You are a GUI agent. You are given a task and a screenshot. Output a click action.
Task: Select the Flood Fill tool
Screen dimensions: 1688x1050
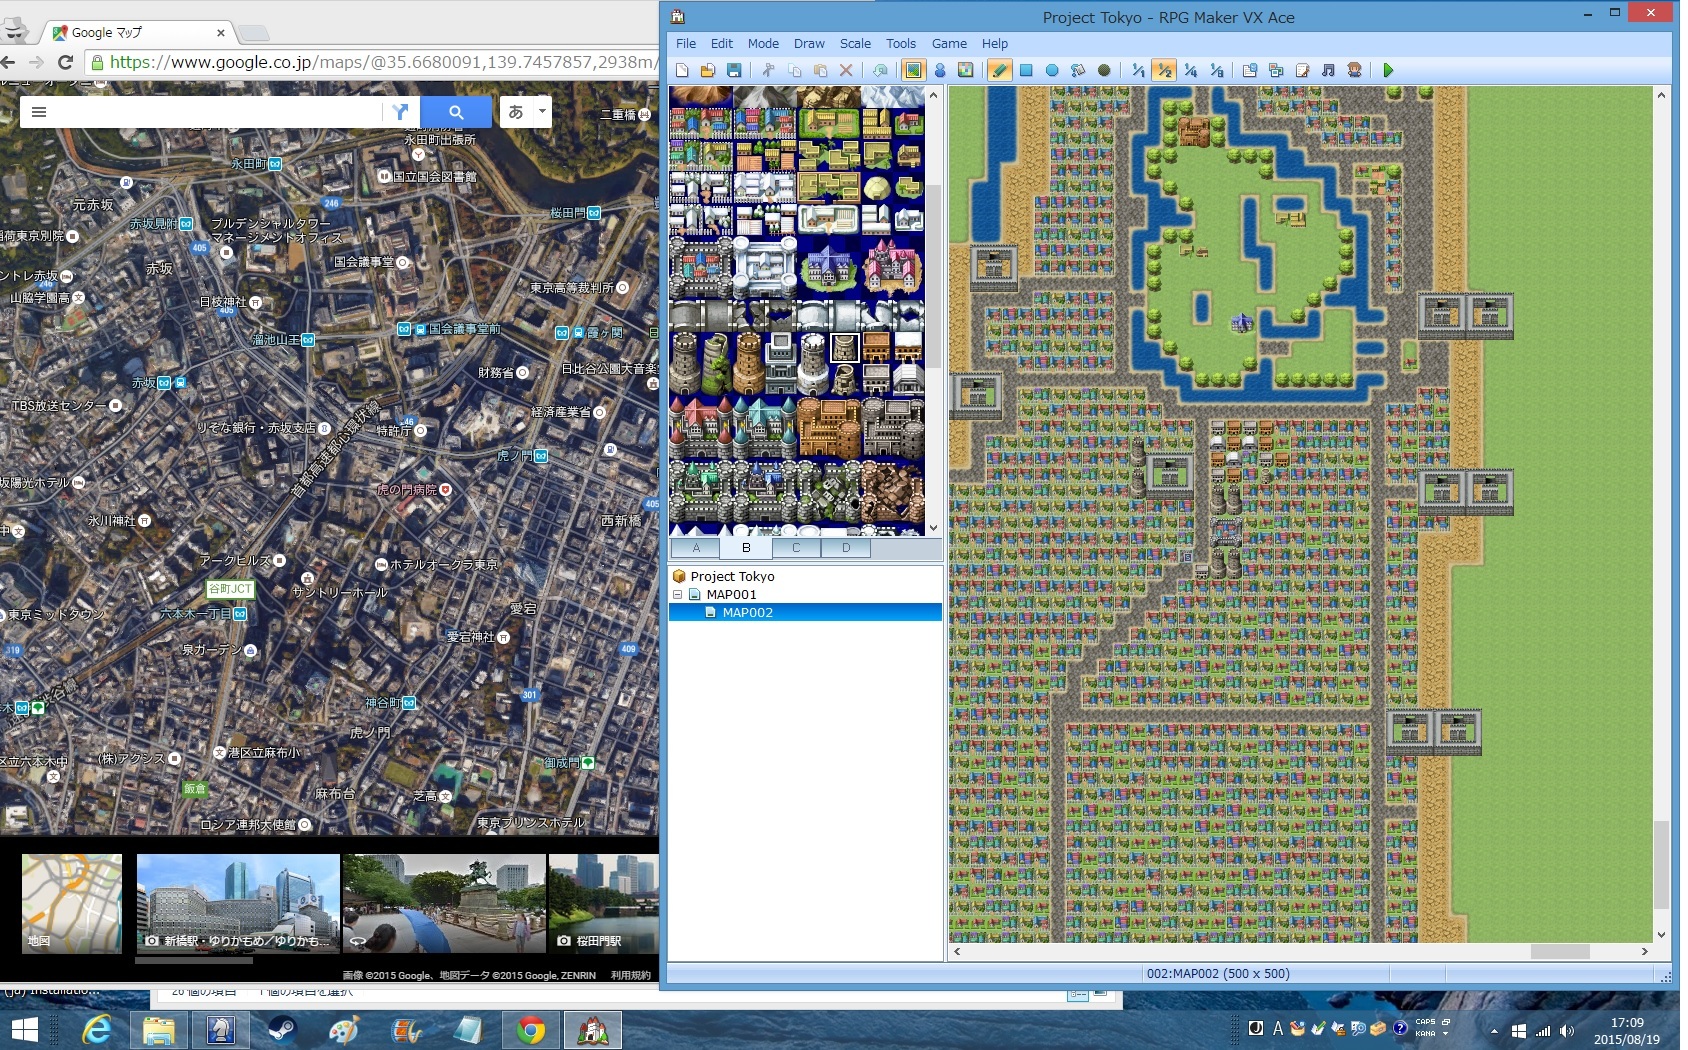click(1078, 70)
